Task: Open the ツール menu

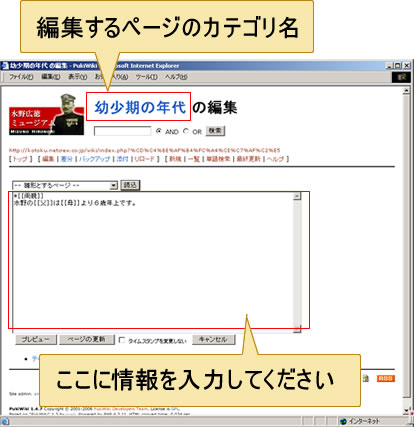Action: (146, 77)
